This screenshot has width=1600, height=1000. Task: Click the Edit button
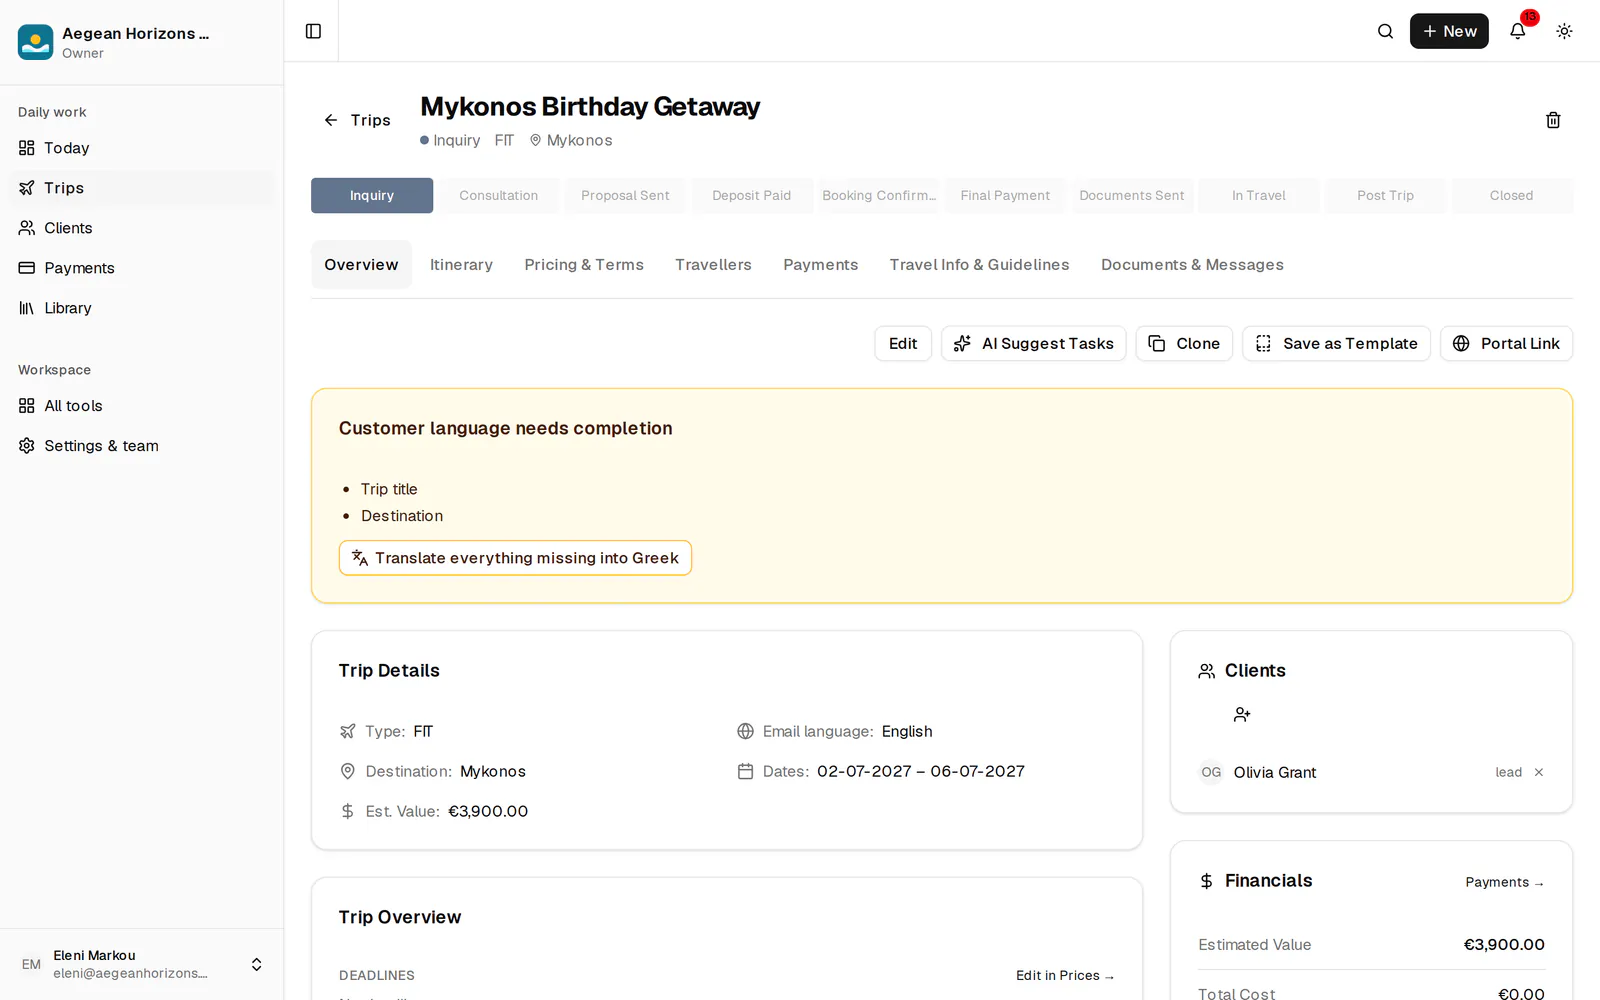[x=903, y=344]
